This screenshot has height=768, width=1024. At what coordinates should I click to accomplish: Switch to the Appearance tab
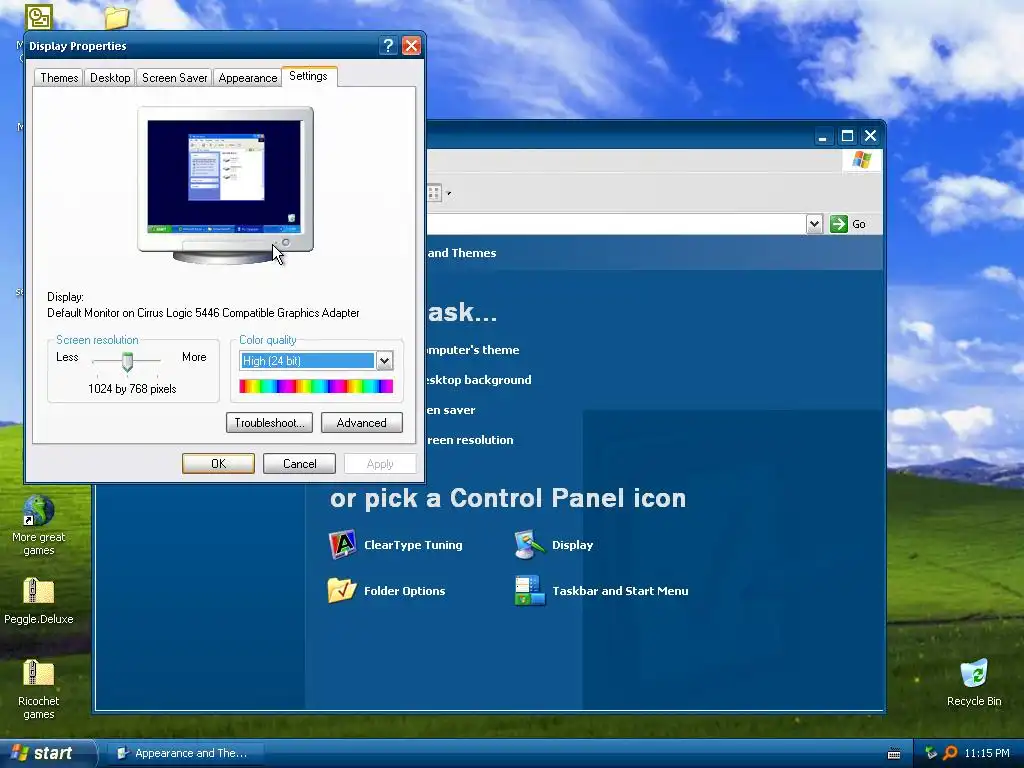[248, 78]
